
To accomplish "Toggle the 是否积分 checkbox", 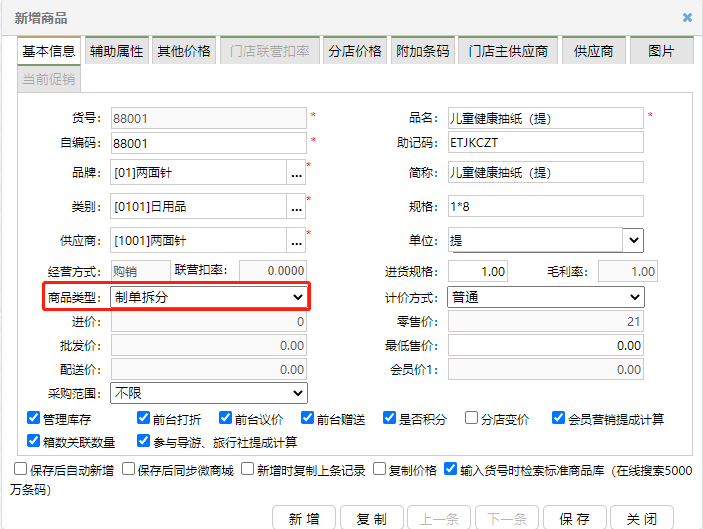I will tap(389, 418).
